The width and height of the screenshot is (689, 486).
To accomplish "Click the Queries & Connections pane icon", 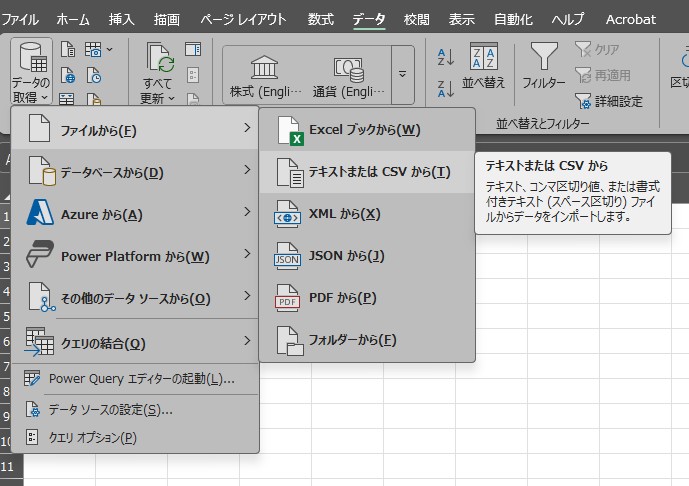I will pos(193,49).
